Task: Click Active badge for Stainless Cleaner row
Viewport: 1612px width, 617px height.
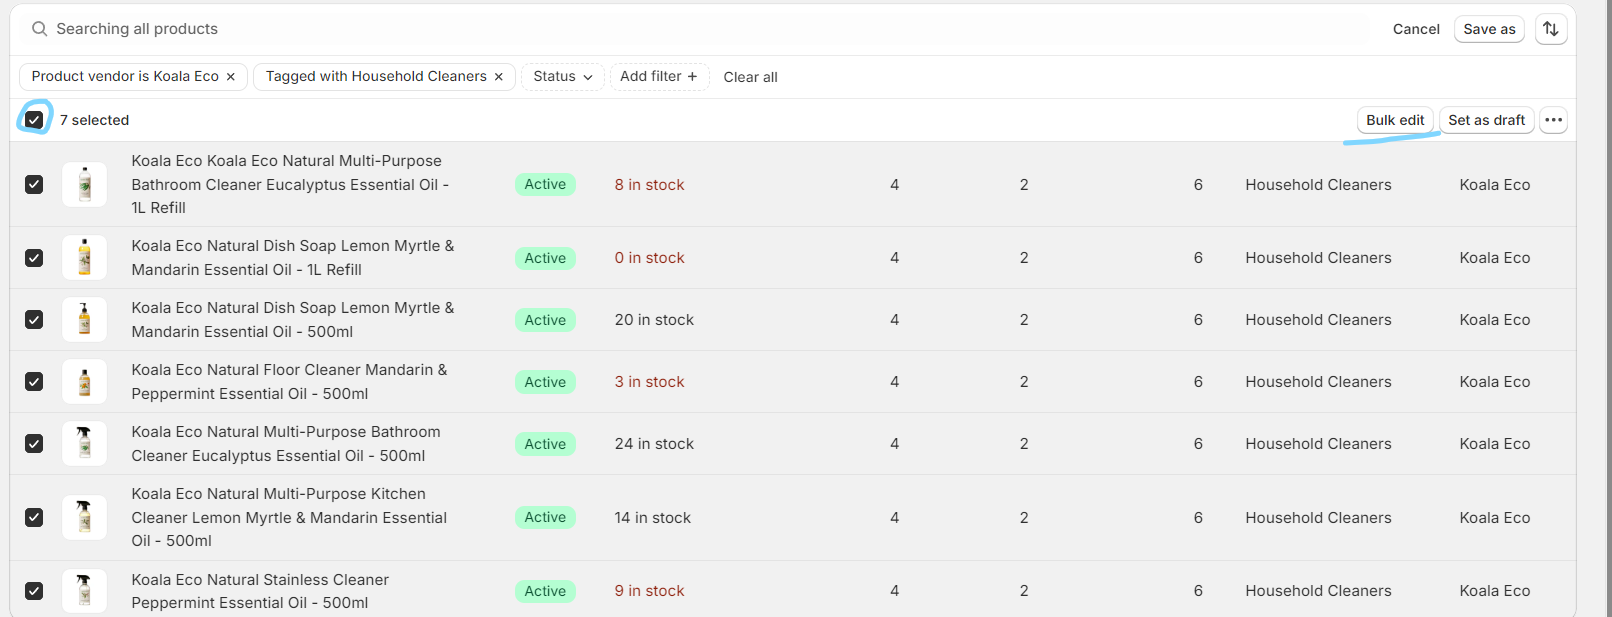Action: tap(545, 591)
